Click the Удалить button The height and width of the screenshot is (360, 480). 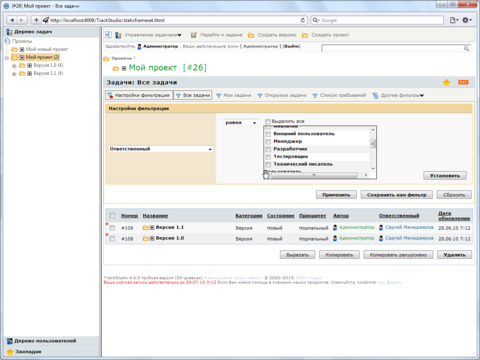tap(454, 255)
